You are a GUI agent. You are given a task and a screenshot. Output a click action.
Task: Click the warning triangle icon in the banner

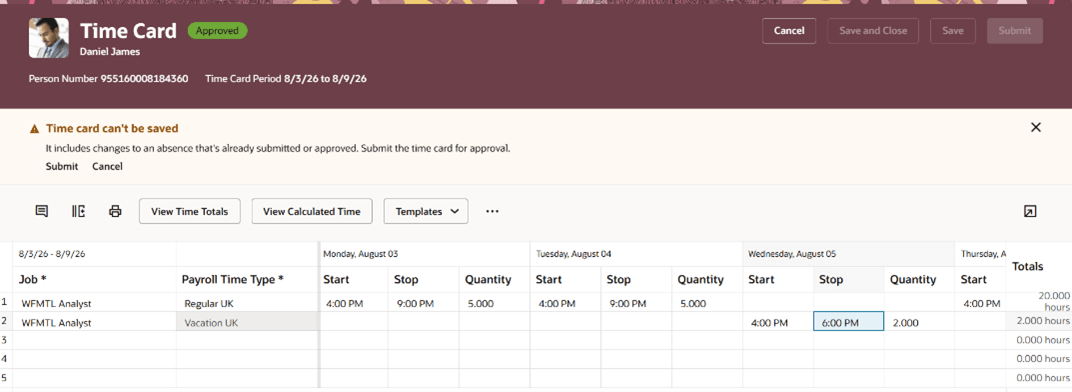click(x=34, y=129)
